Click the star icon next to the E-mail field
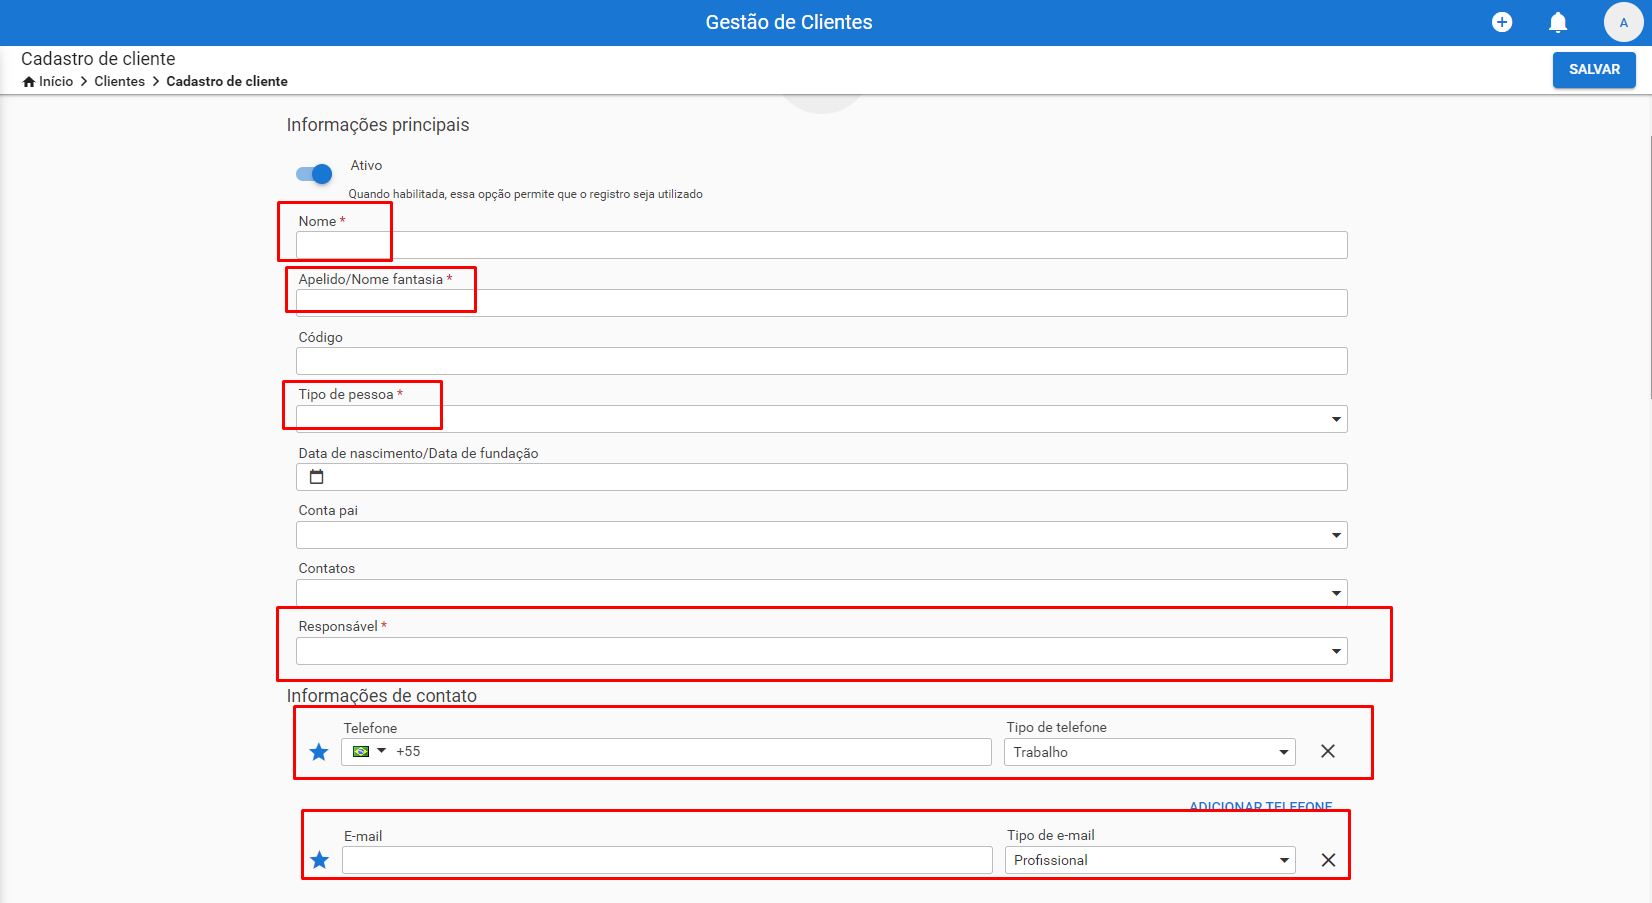This screenshot has width=1652, height=903. tap(319, 860)
